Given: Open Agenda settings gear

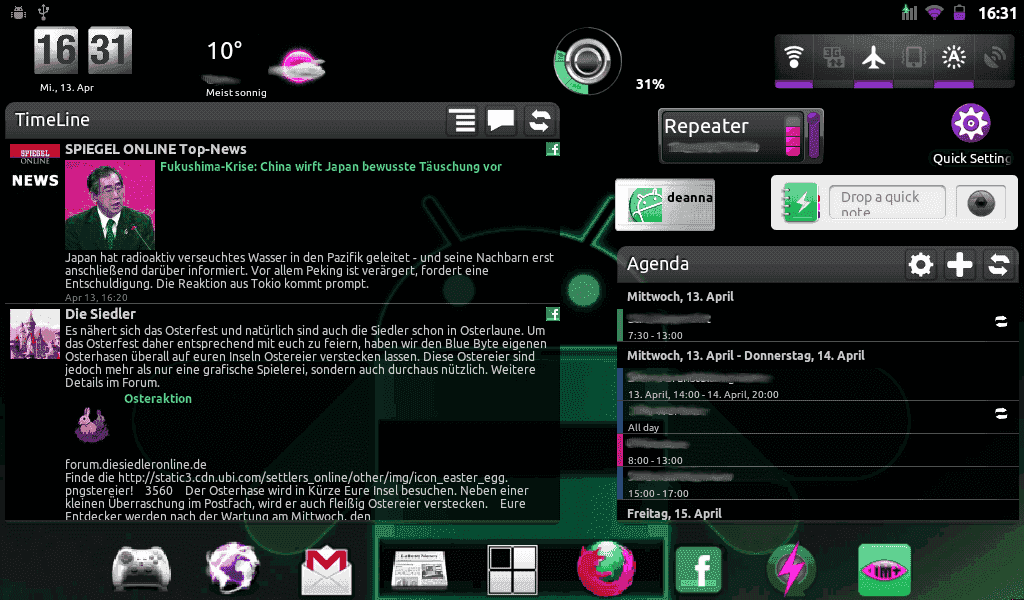Looking at the screenshot, I should [921, 264].
